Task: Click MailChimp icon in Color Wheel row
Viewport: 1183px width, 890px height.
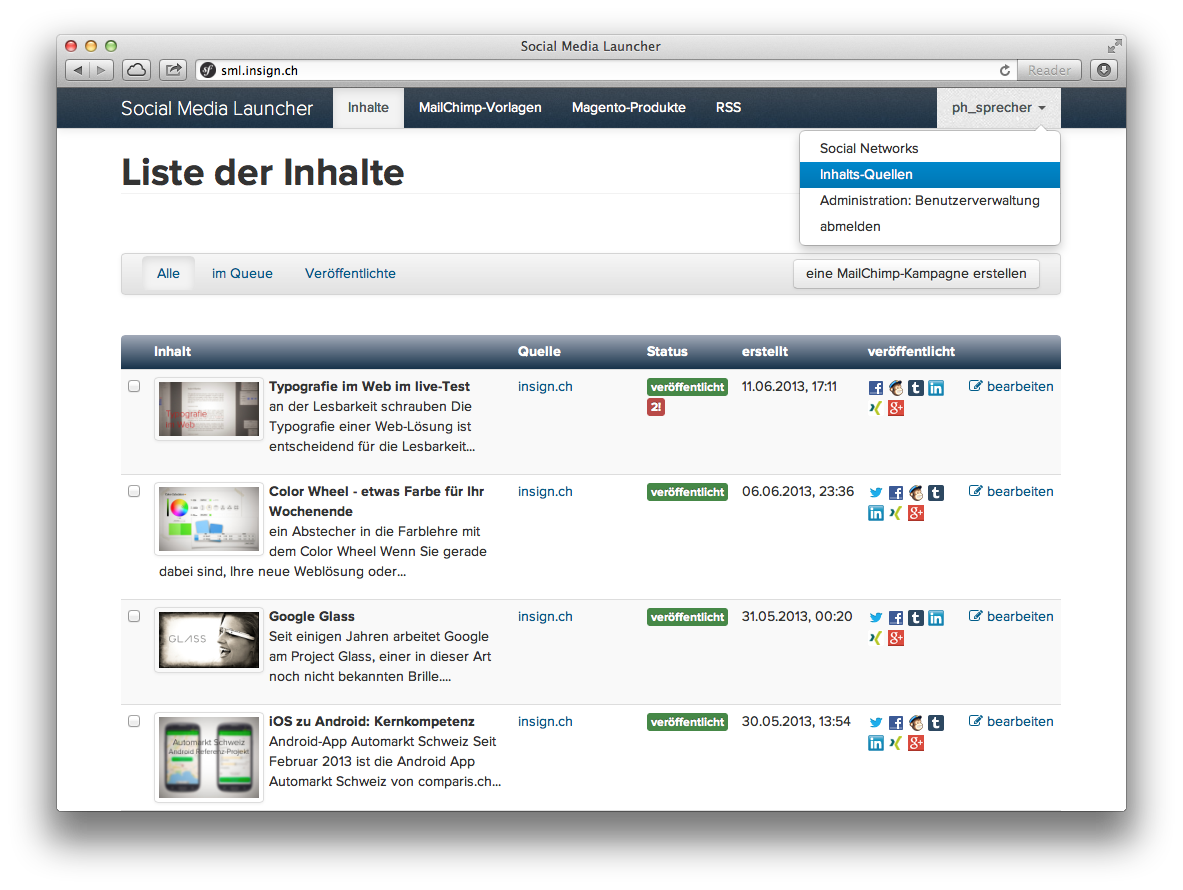Action: coord(916,493)
